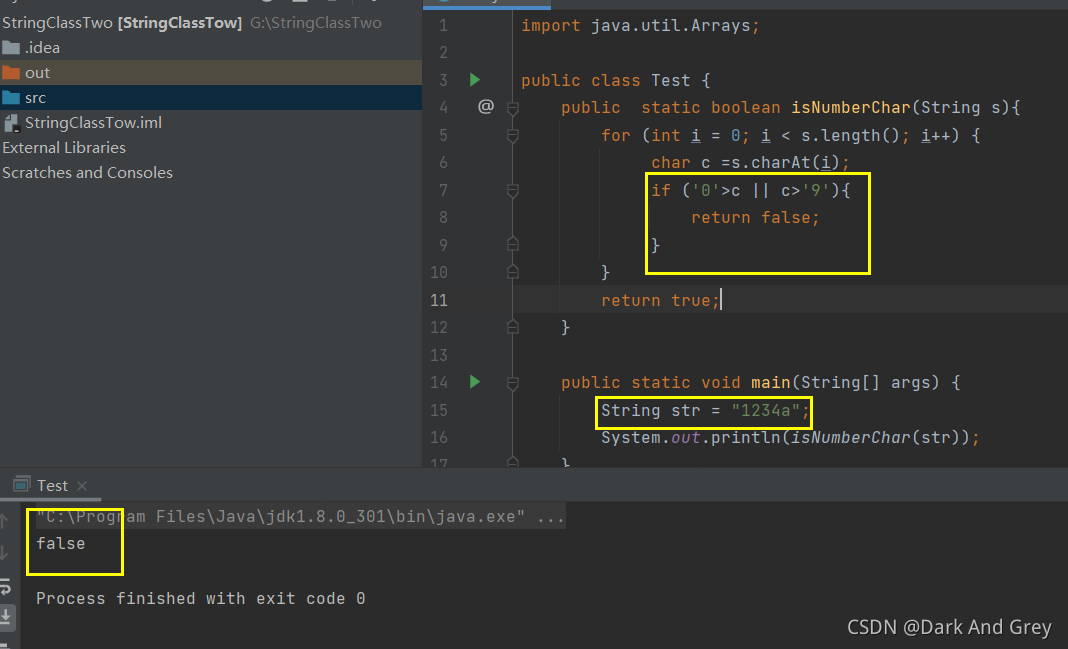This screenshot has height=649, width=1068.
Task: Select the src folder in project tree
Action: pyautogui.click(x=211, y=97)
